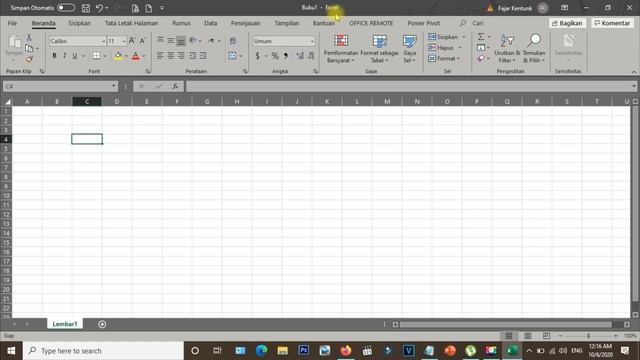Apply the red font color swatch
The height and width of the screenshot is (360, 640).
(x=136, y=56)
